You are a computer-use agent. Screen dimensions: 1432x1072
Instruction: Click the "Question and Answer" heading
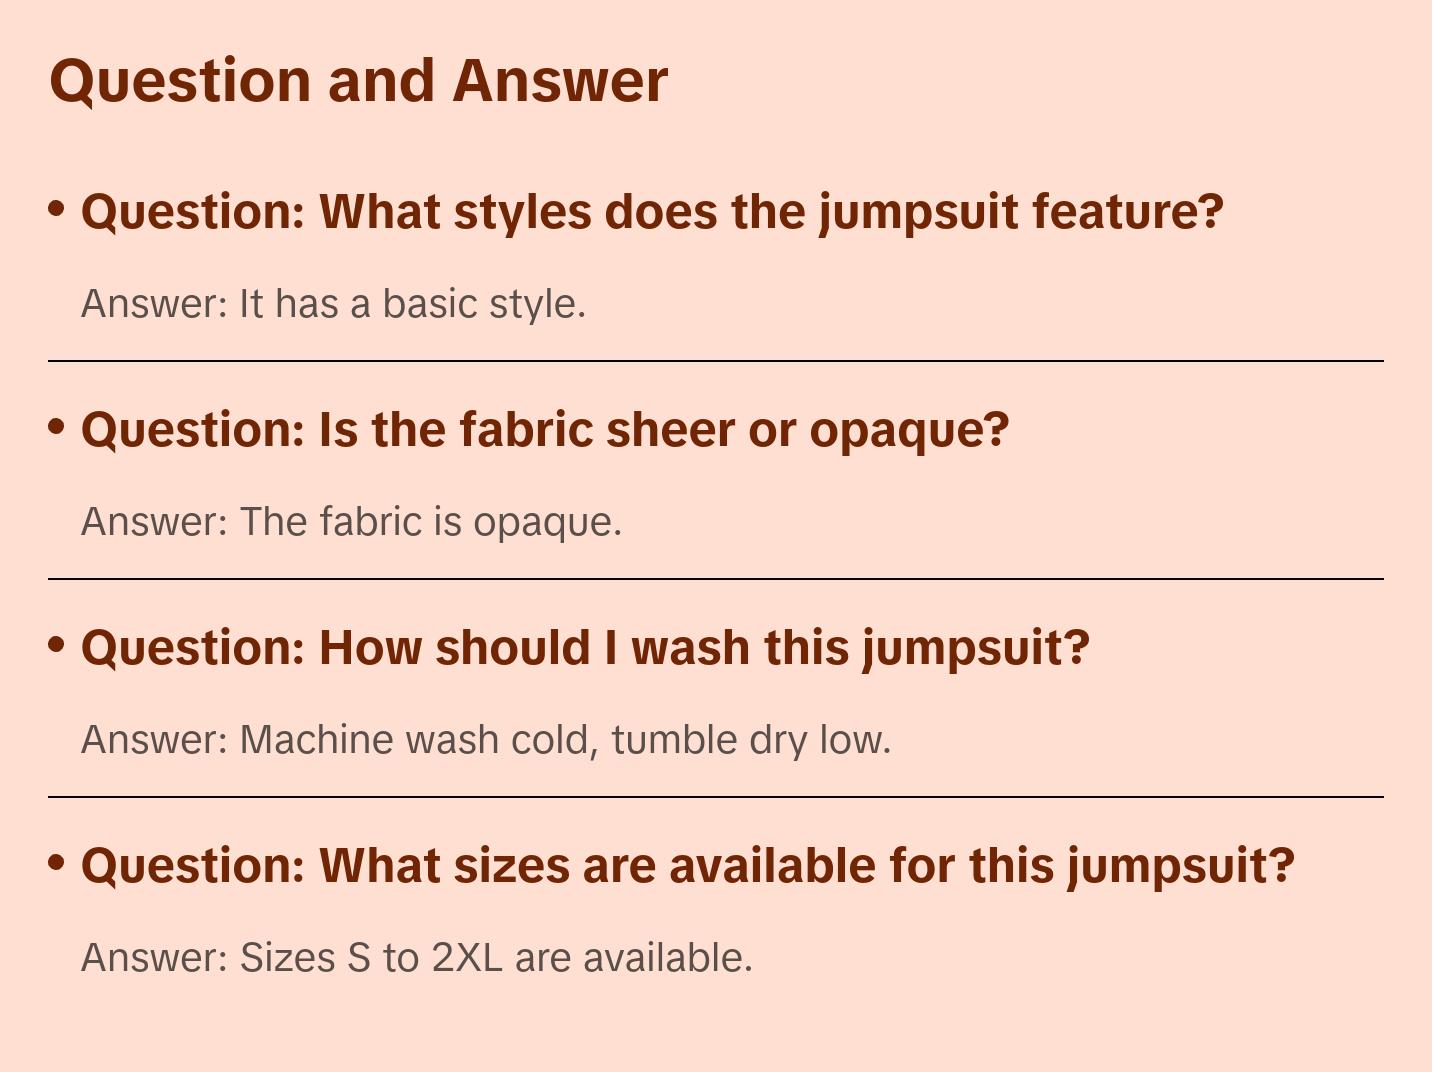tap(358, 80)
